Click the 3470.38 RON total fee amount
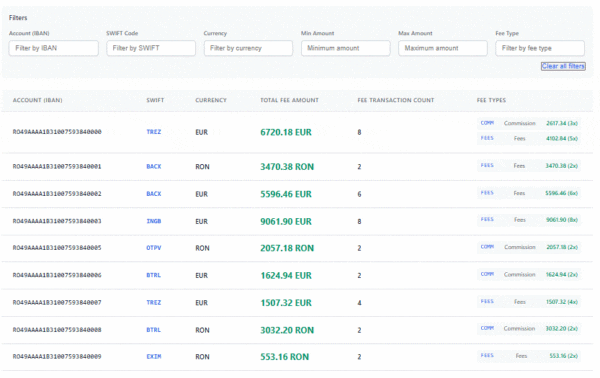Screen dimensions: 600x378 coord(287,167)
